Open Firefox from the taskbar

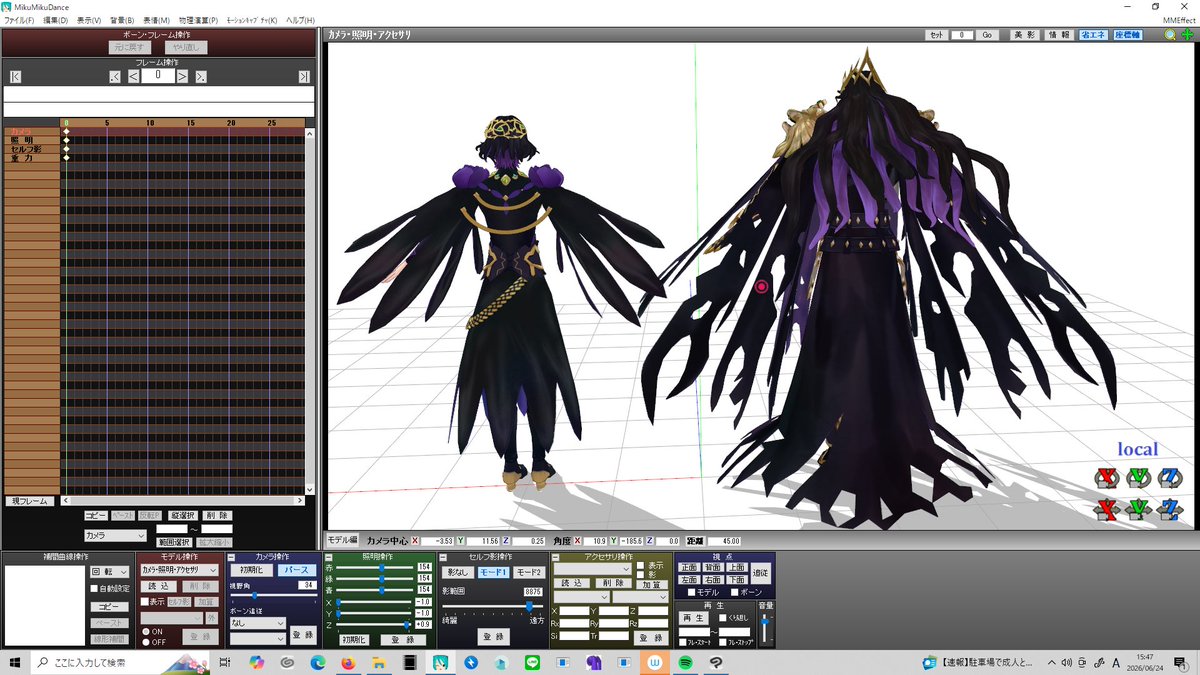(348, 662)
